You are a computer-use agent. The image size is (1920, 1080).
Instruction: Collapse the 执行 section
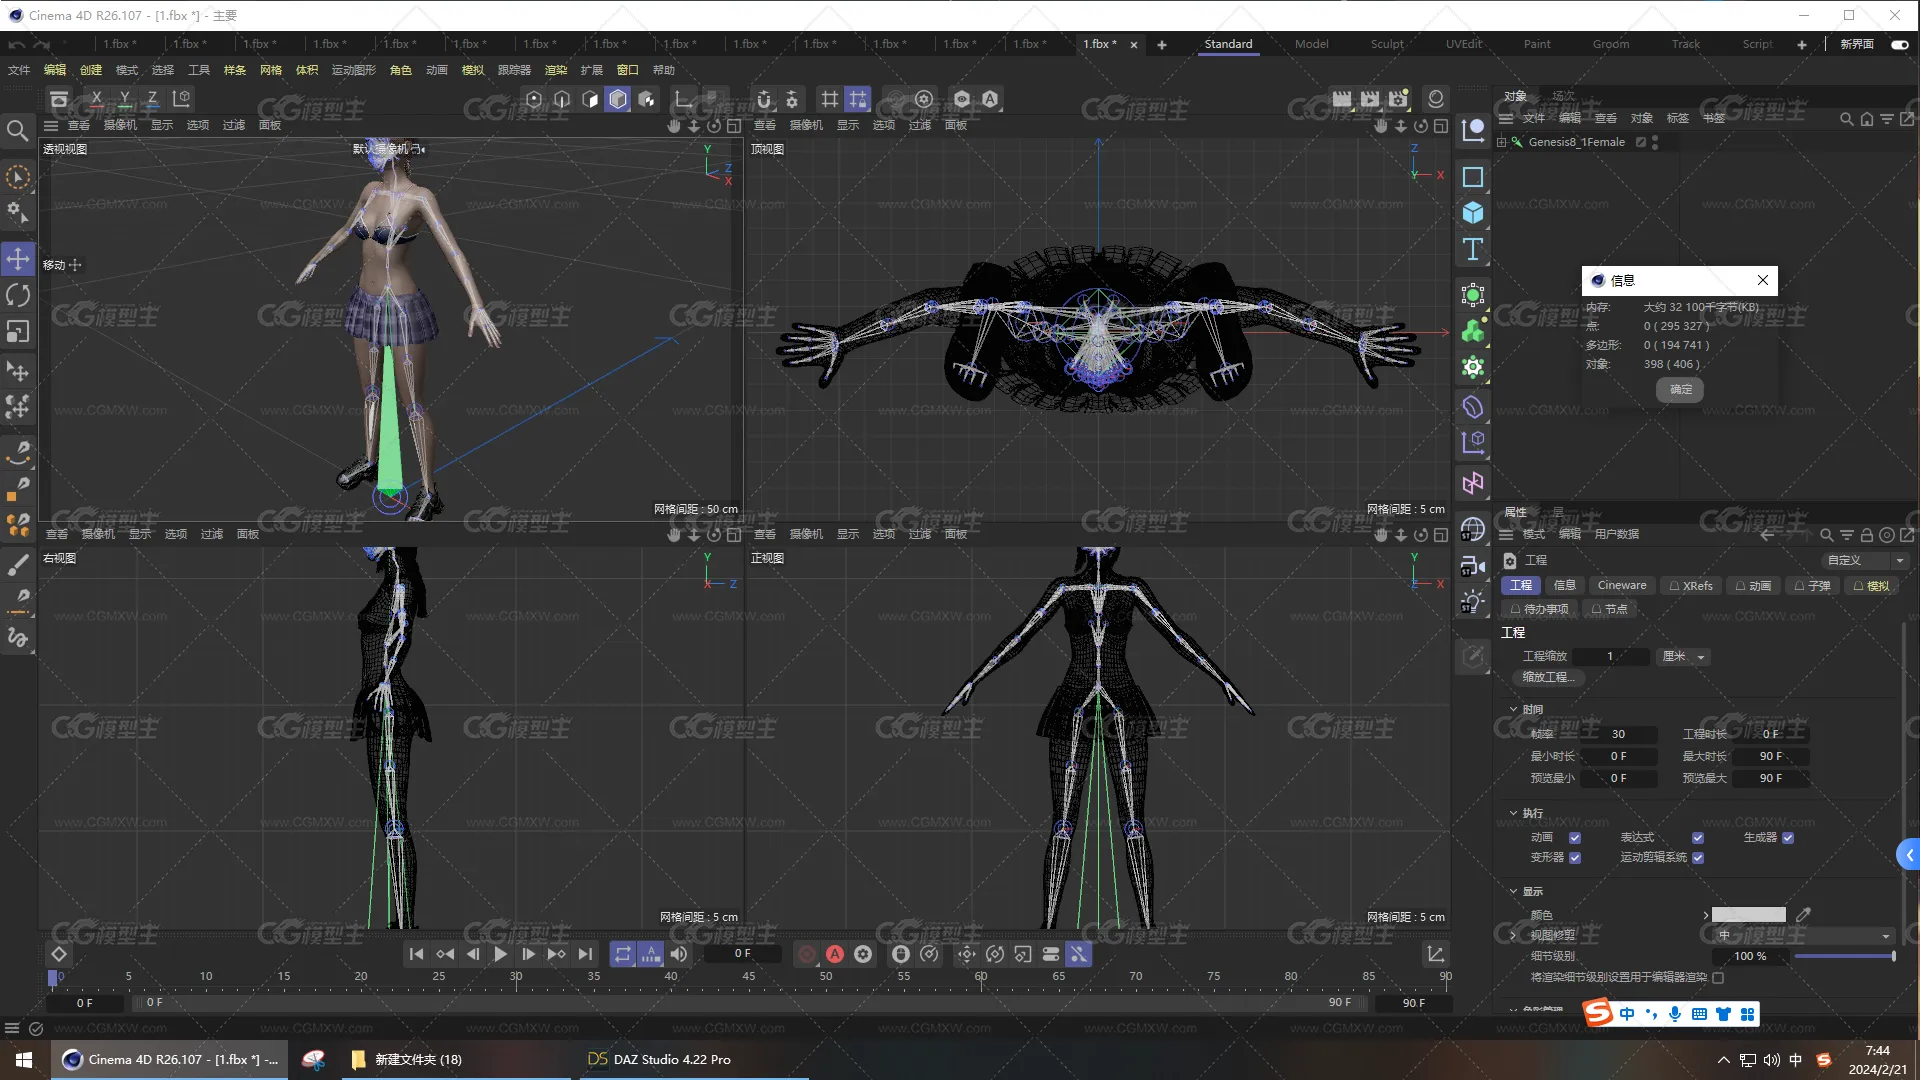tap(1513, 813)
